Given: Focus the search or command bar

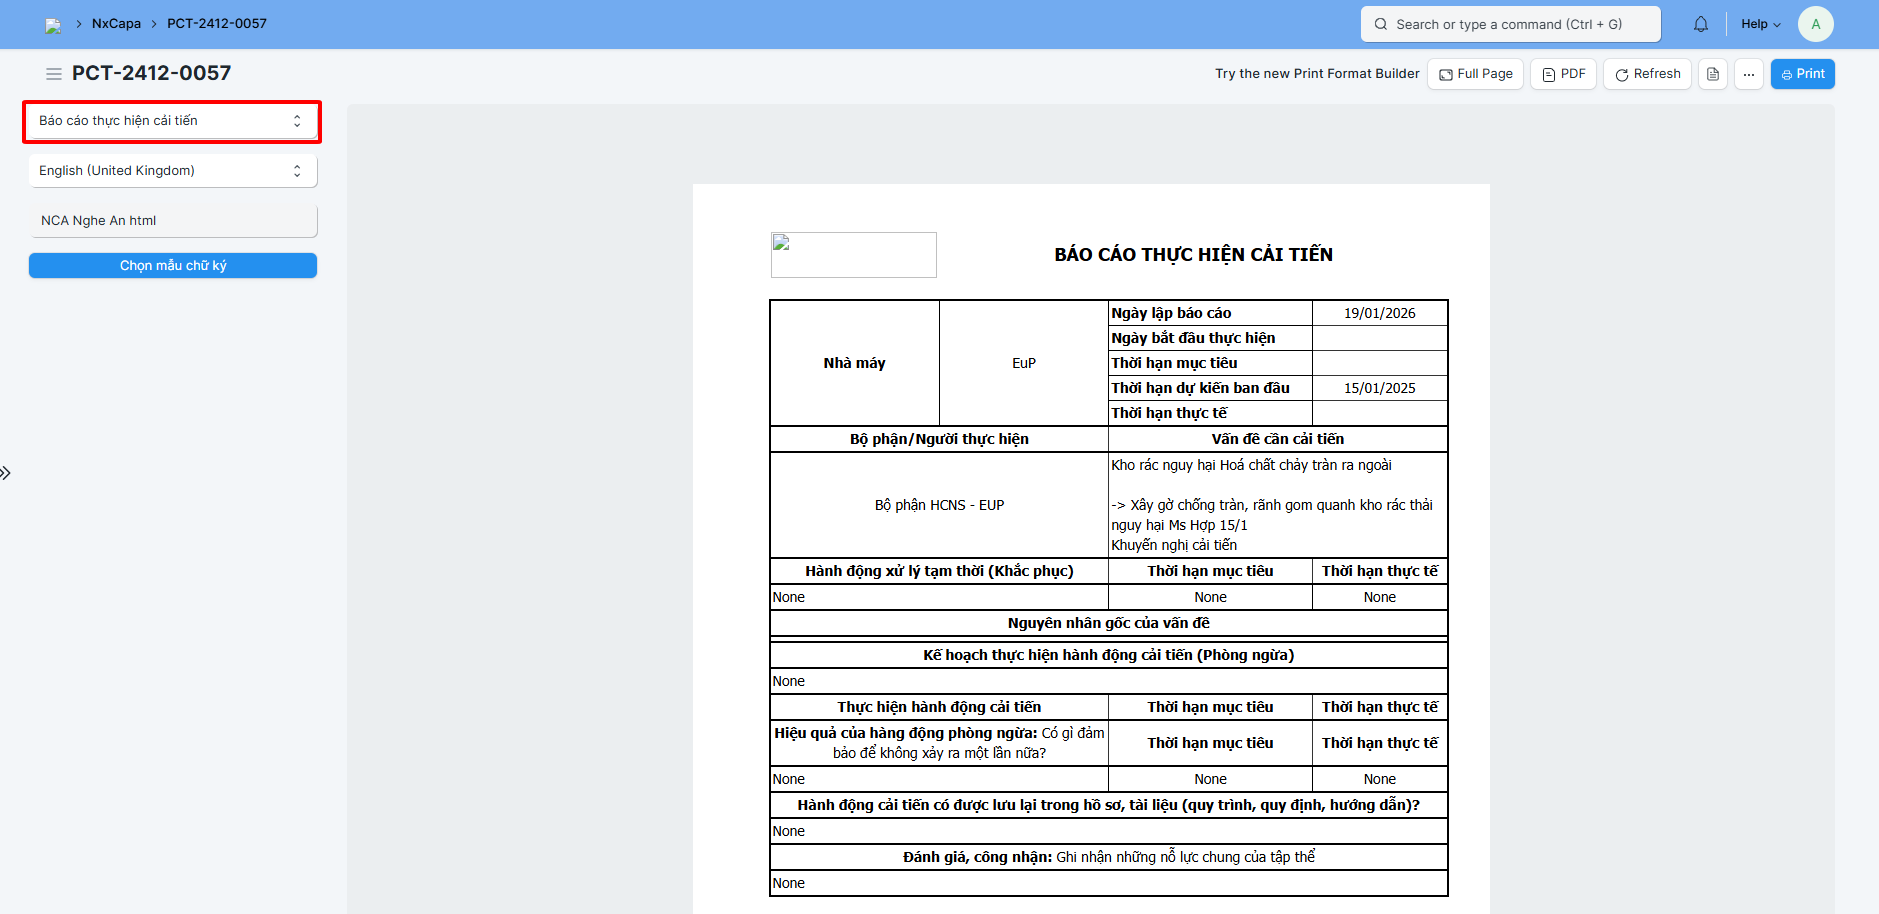Looking at the screenshot, I should (1509, 24).
